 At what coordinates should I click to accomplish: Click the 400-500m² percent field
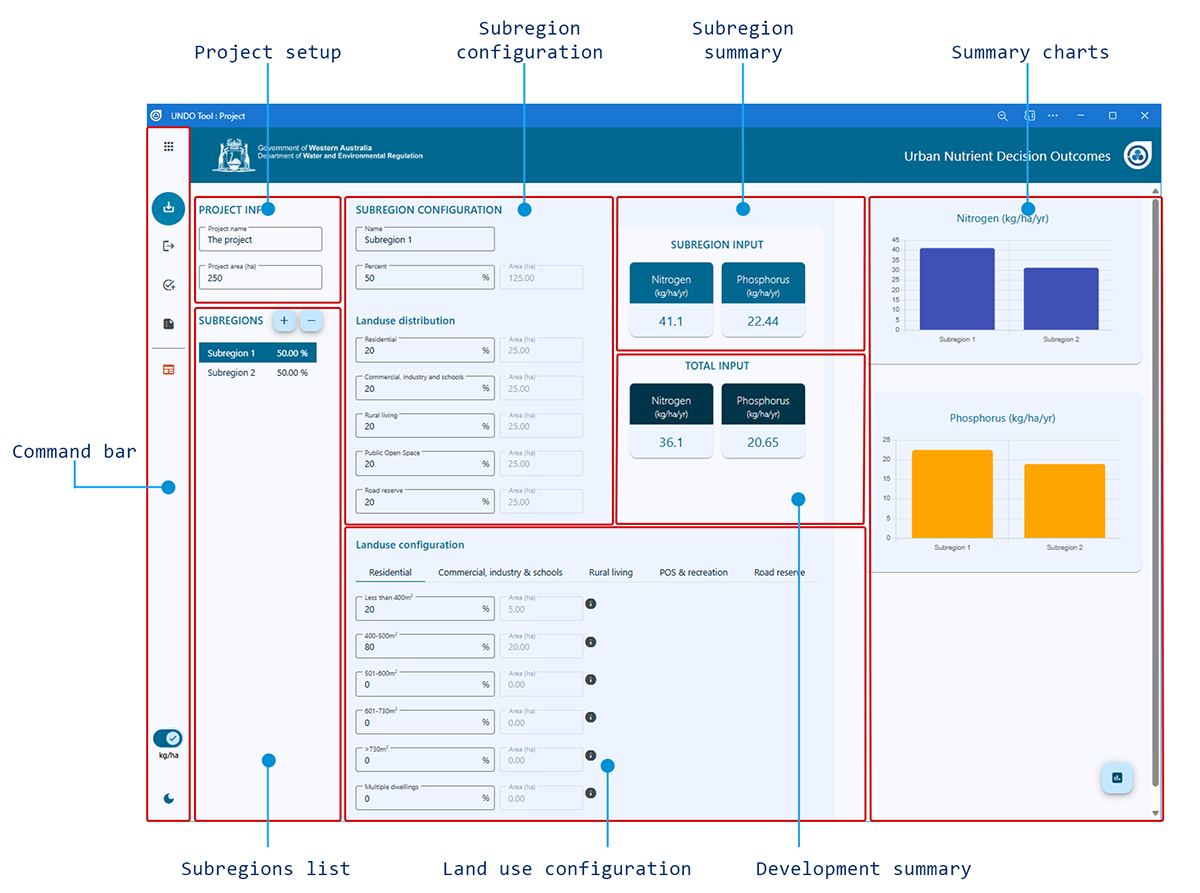pos(425,646)
